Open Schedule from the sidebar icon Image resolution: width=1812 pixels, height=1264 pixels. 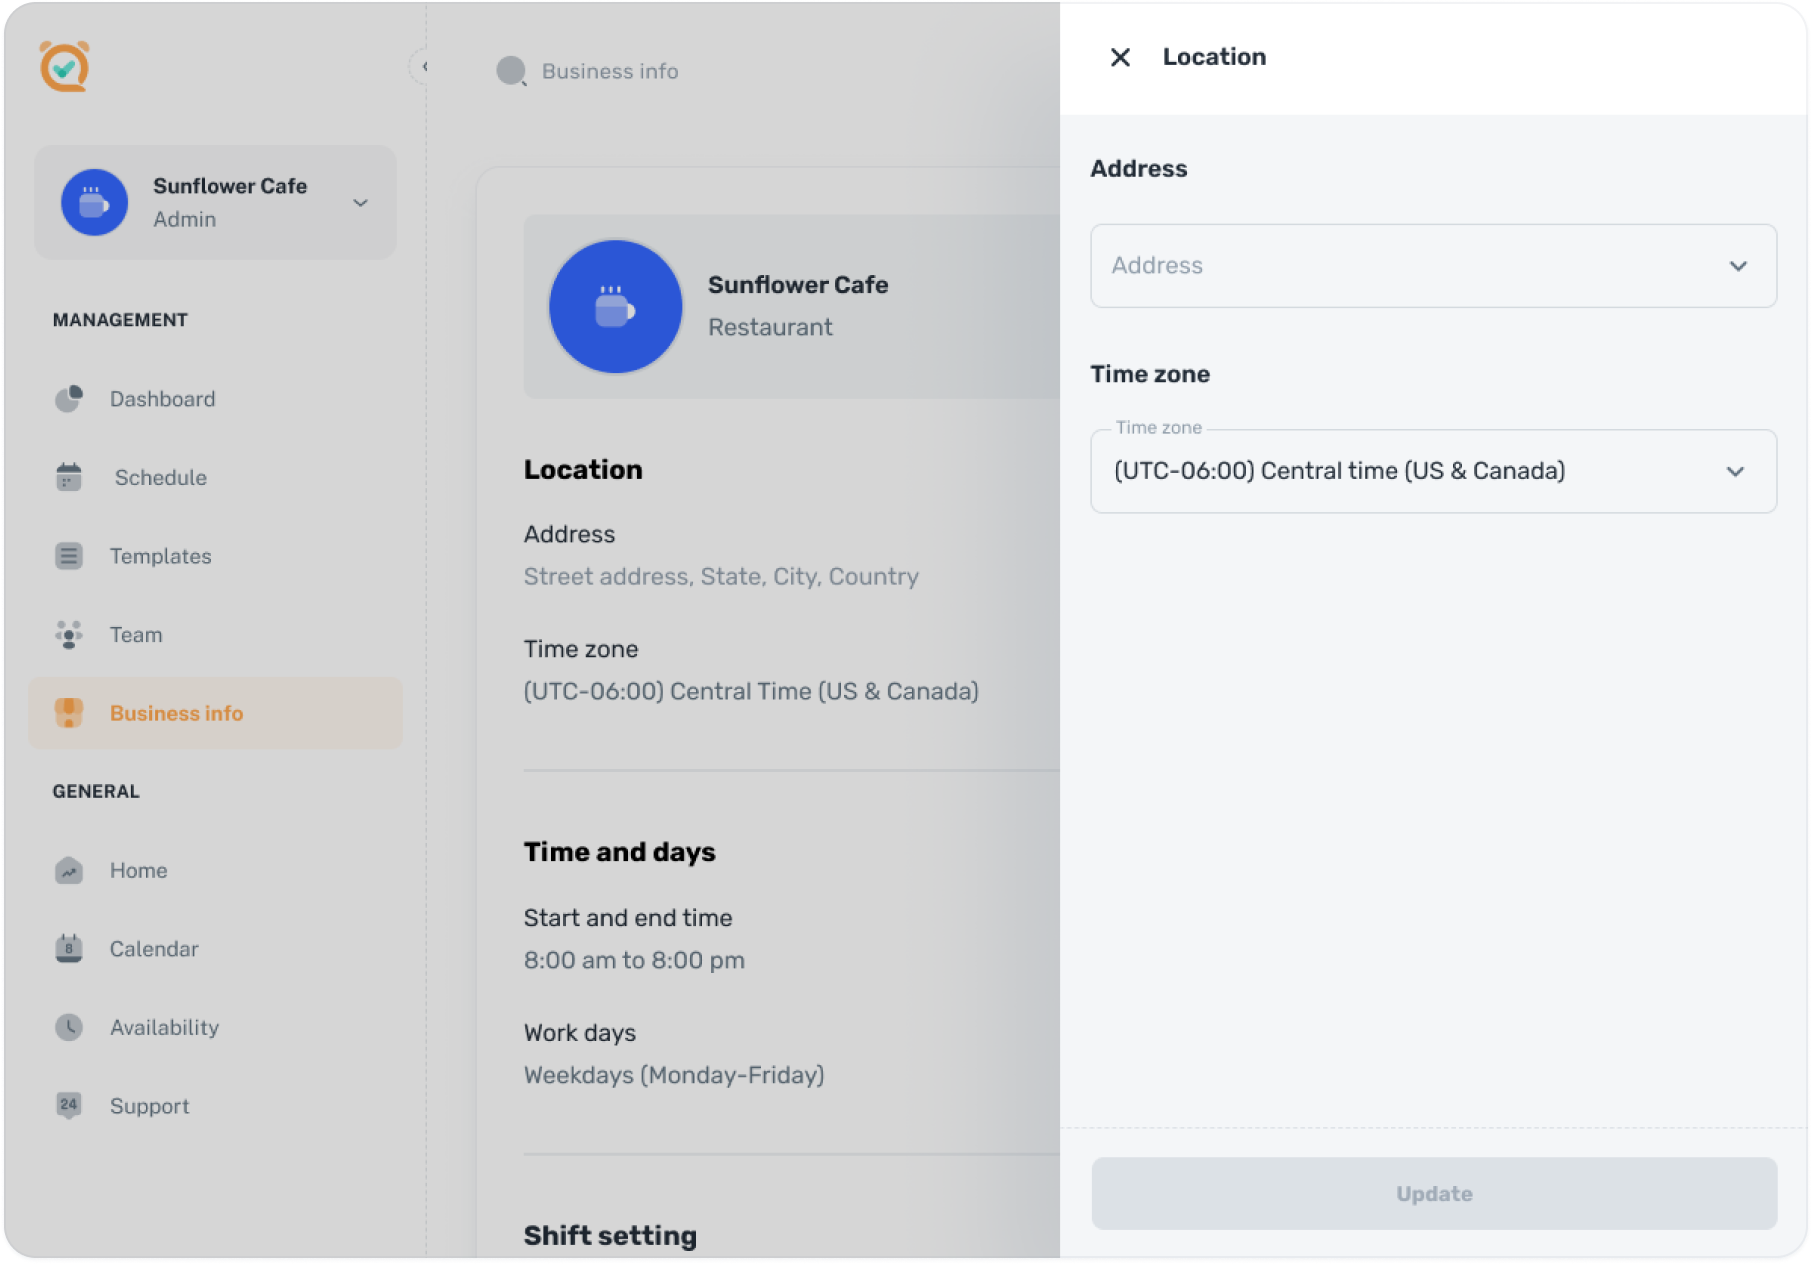coord(68,477)
